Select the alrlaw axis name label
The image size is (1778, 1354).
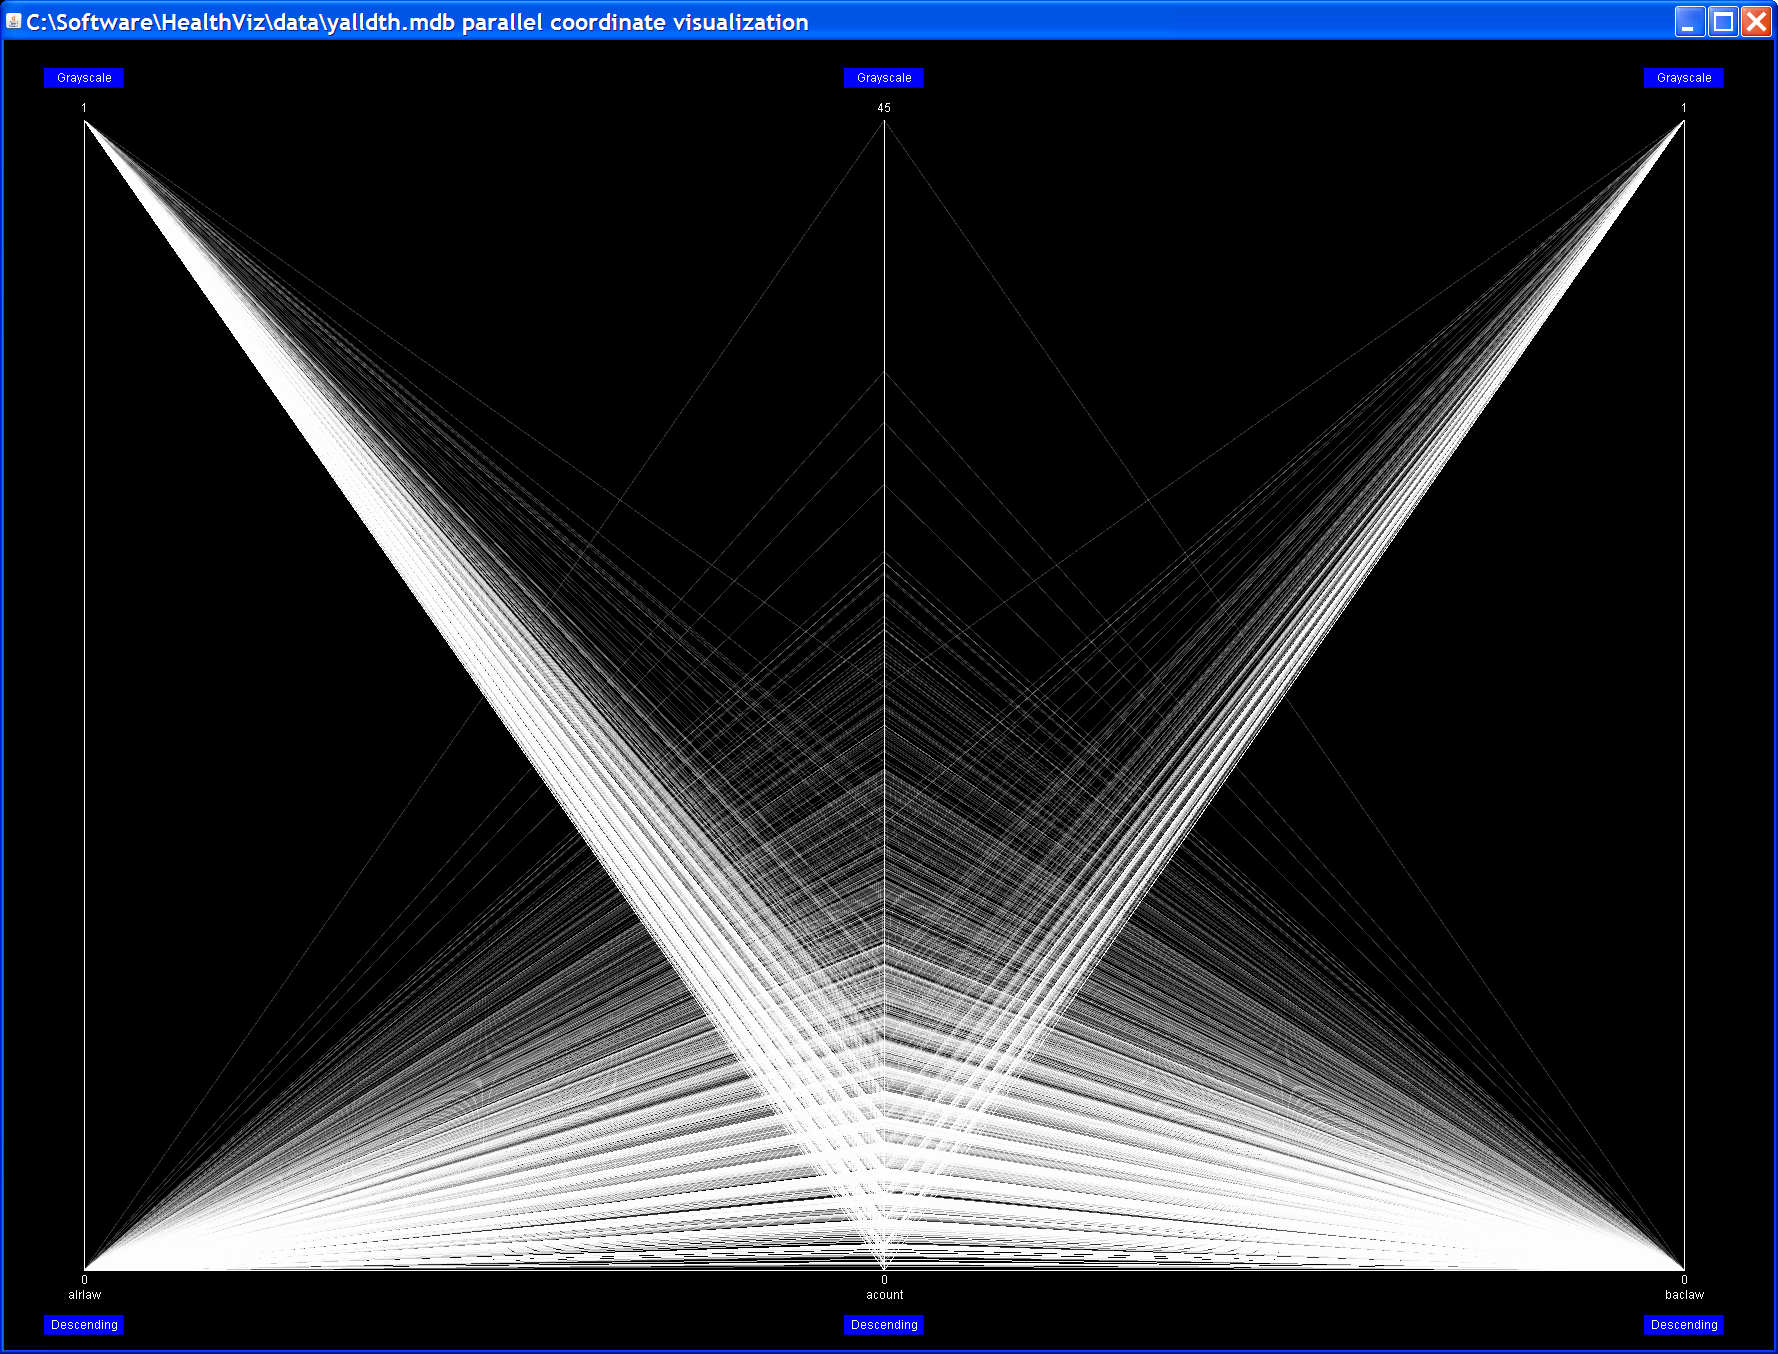tap(85, 1295)
